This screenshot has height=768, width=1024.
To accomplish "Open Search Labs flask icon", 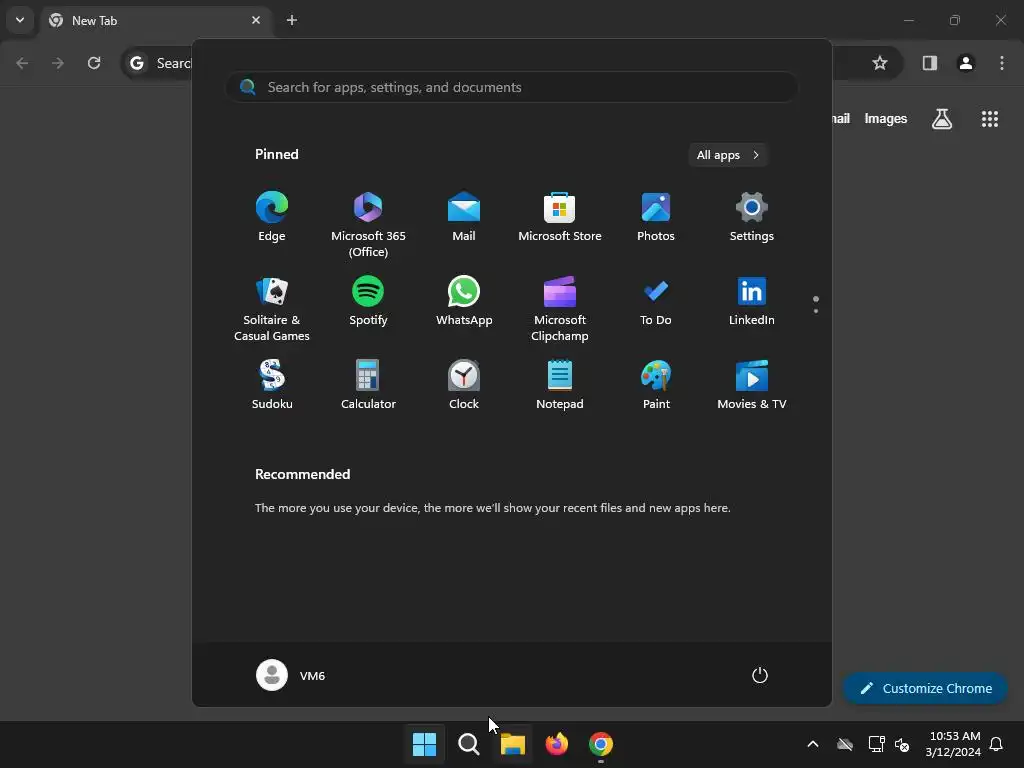I will [x=942, y=119].
